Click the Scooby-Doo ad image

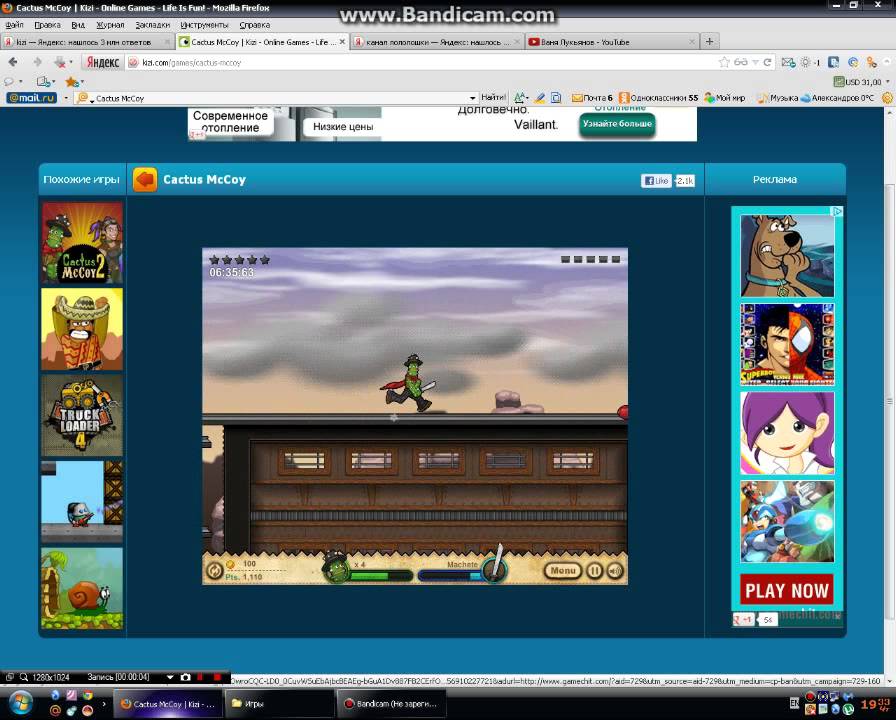click(x=787, y=255)
